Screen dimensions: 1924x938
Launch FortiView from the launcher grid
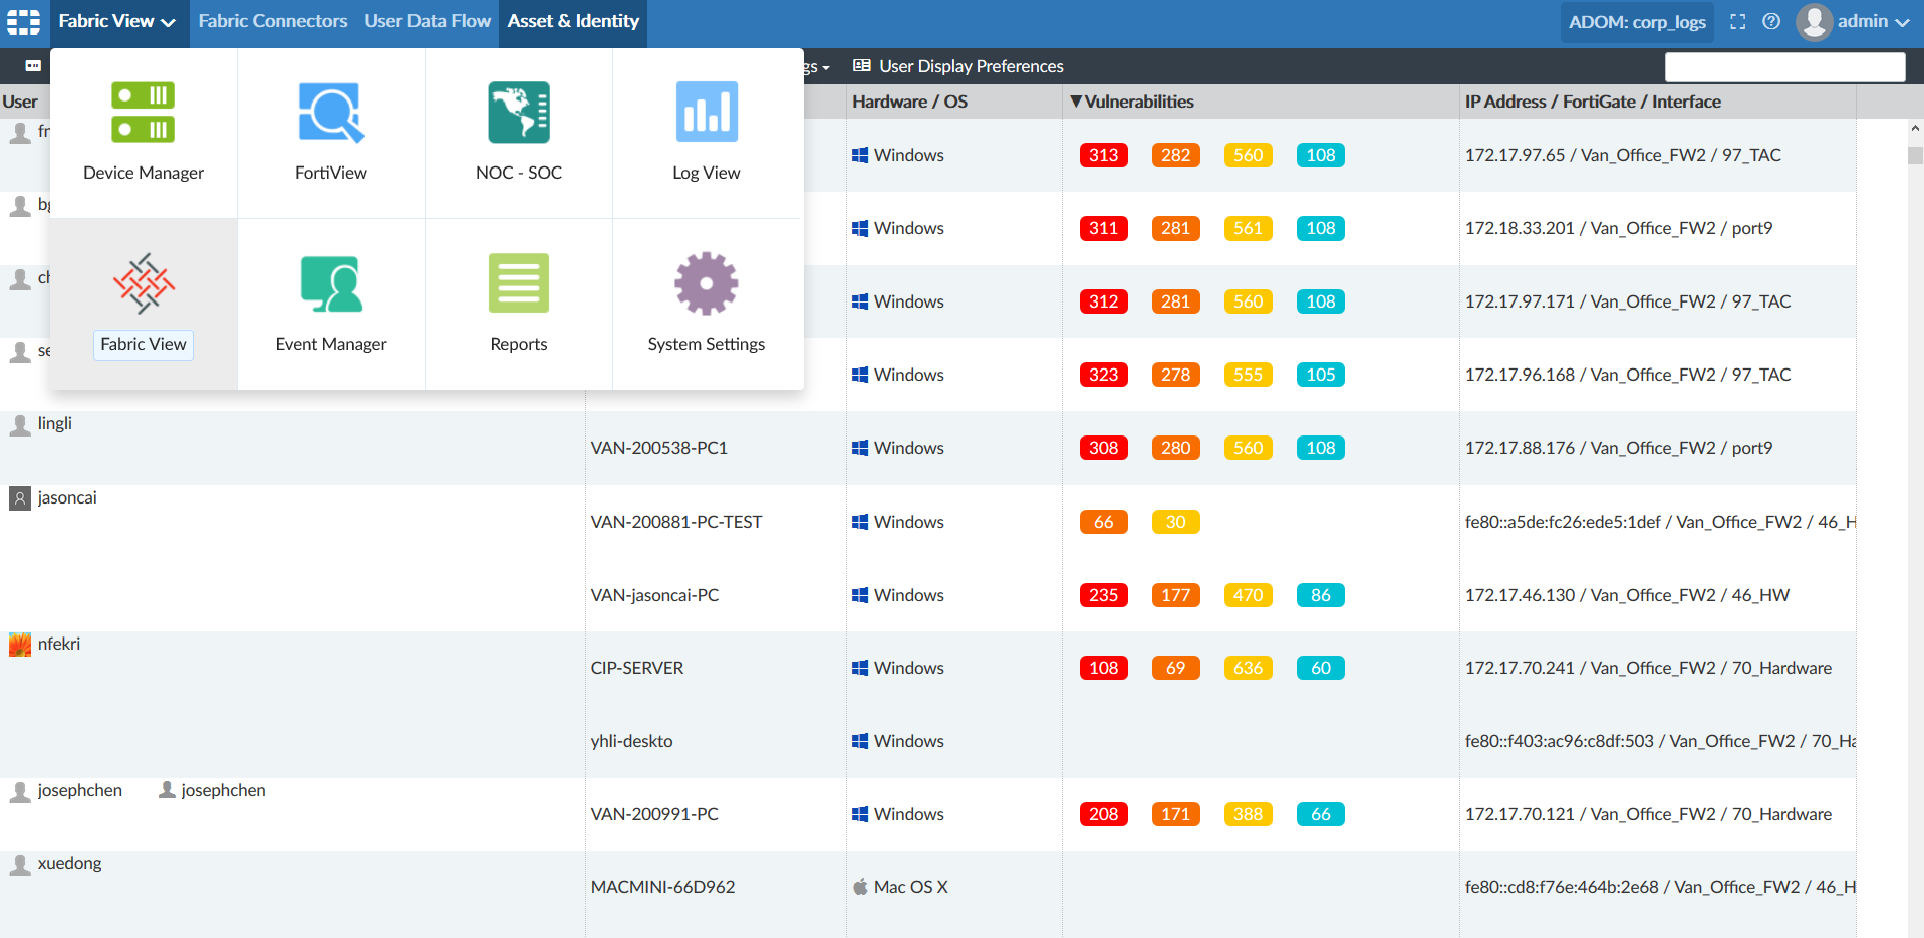[330, 130]
